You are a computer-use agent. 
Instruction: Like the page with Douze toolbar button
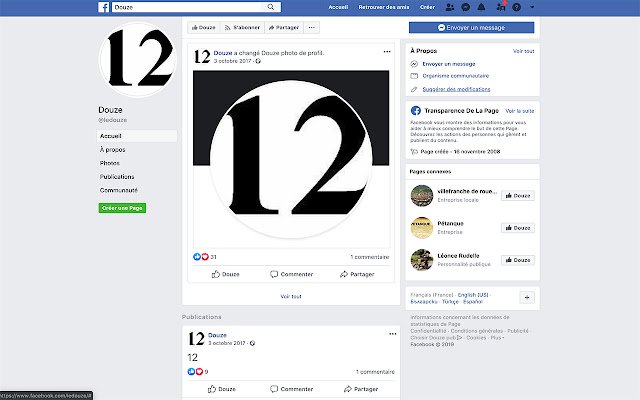[x=204, y=27]
